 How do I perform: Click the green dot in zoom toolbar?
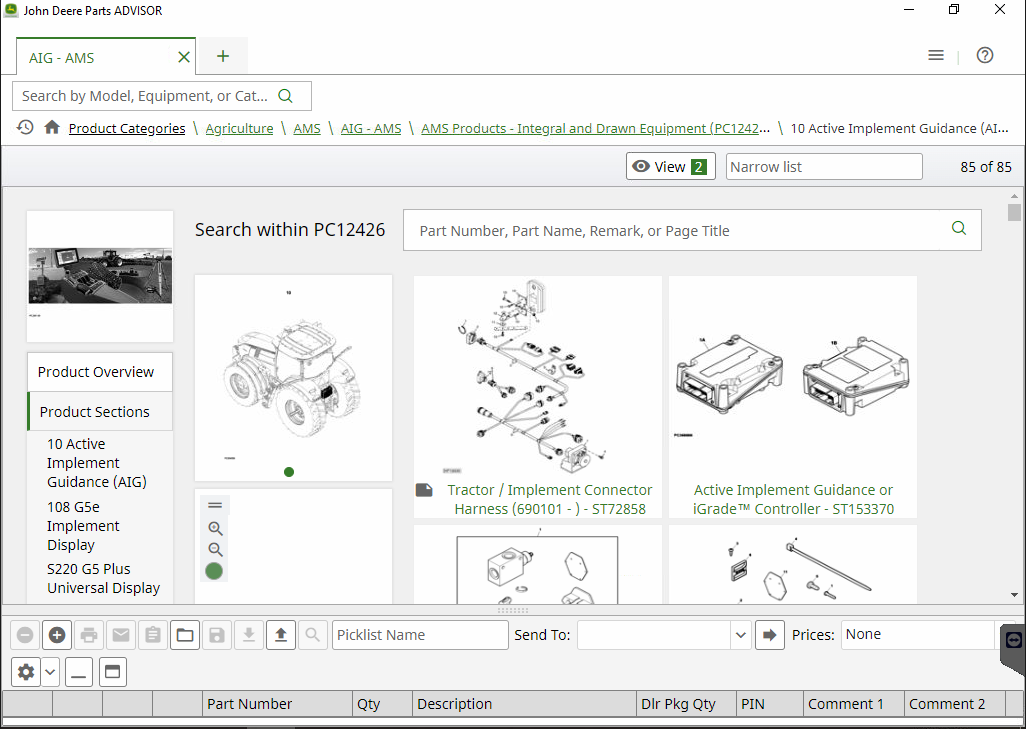tap(214, 571)
